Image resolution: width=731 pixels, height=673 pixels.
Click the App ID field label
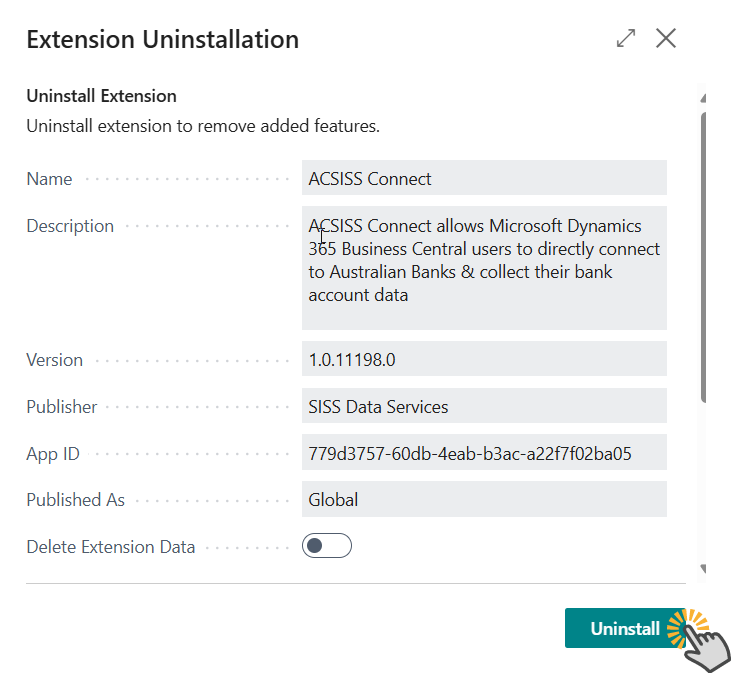53,454
